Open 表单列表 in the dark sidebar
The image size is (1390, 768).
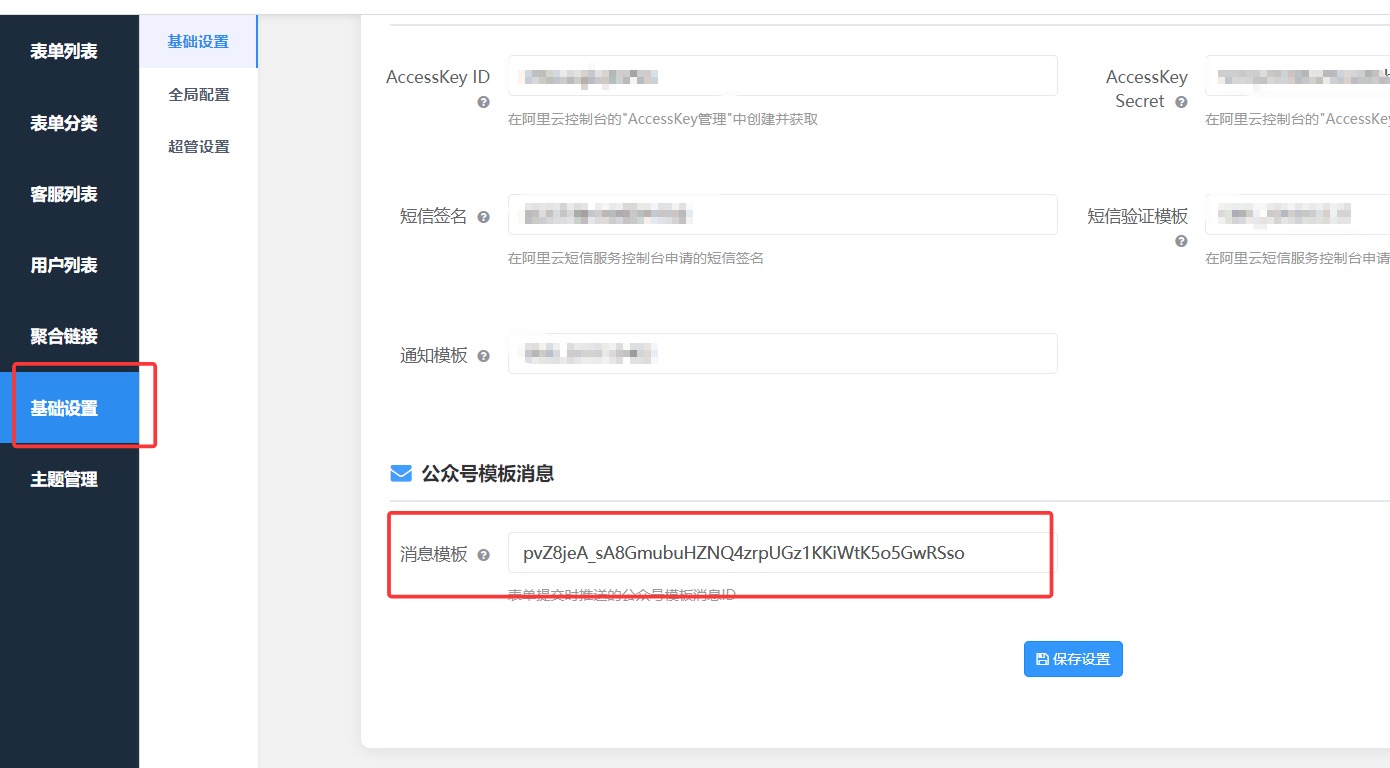pos(64,52)
